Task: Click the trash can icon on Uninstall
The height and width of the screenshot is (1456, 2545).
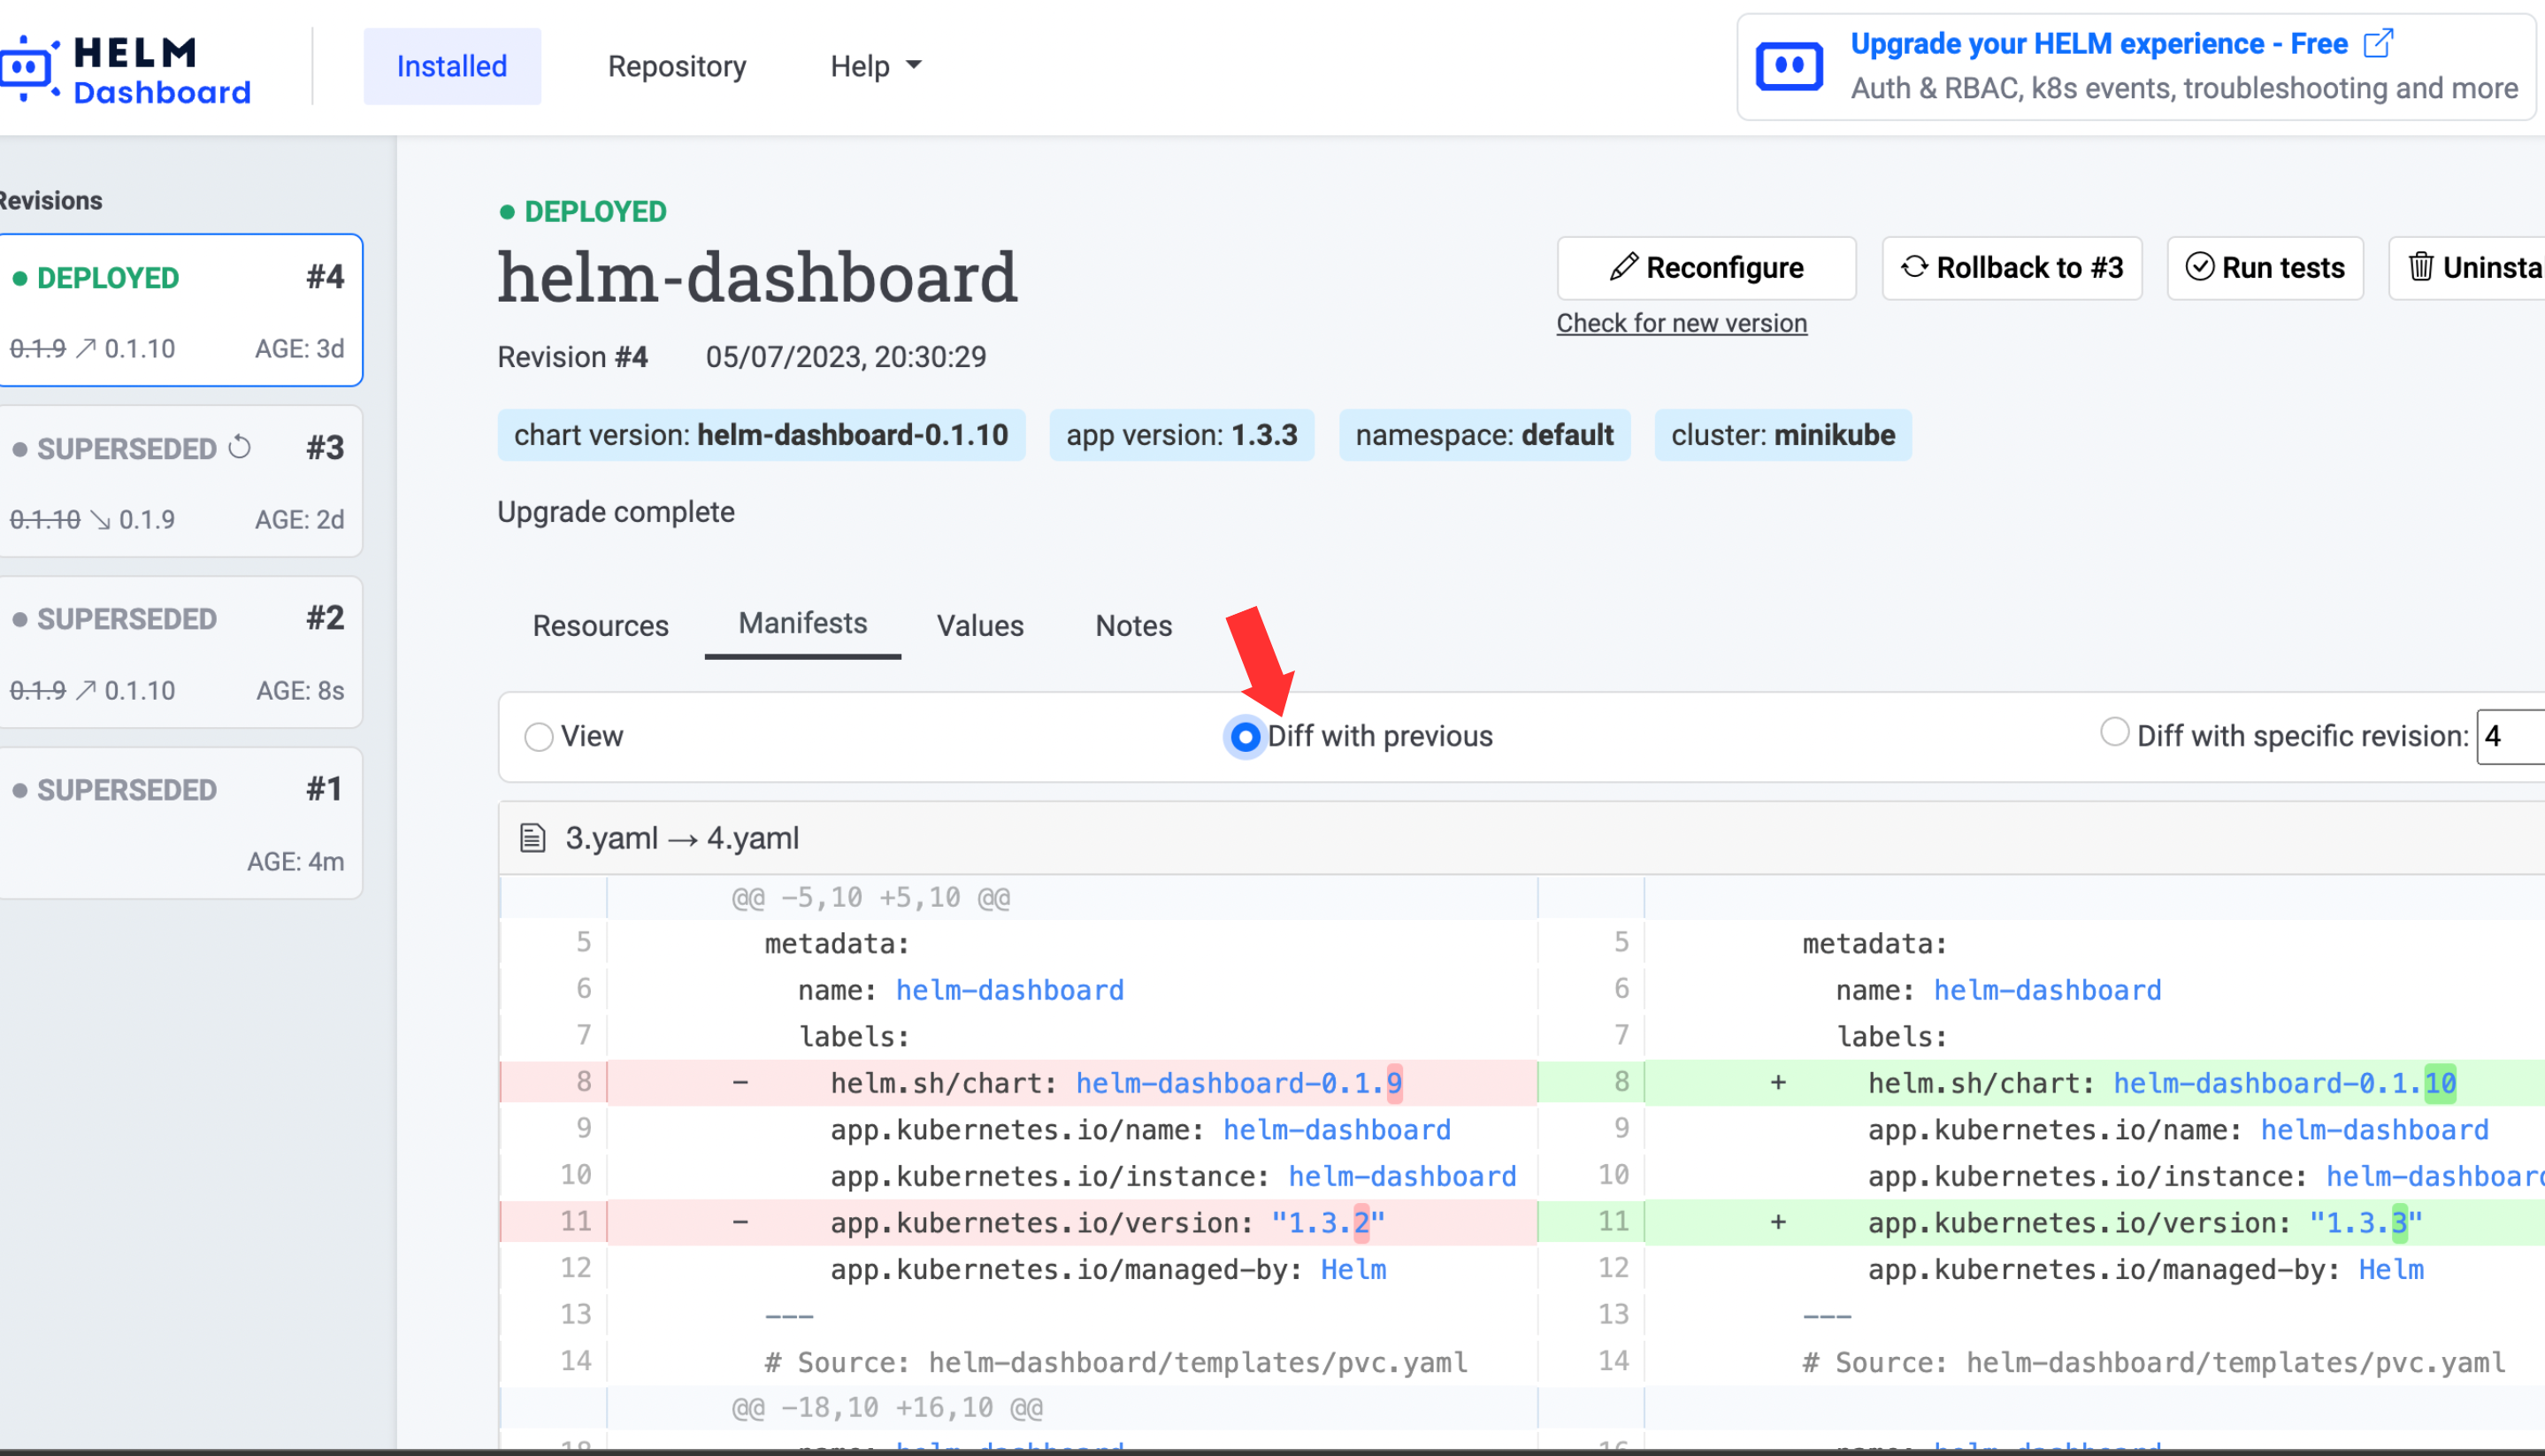Action: (x=2420, y=267)
